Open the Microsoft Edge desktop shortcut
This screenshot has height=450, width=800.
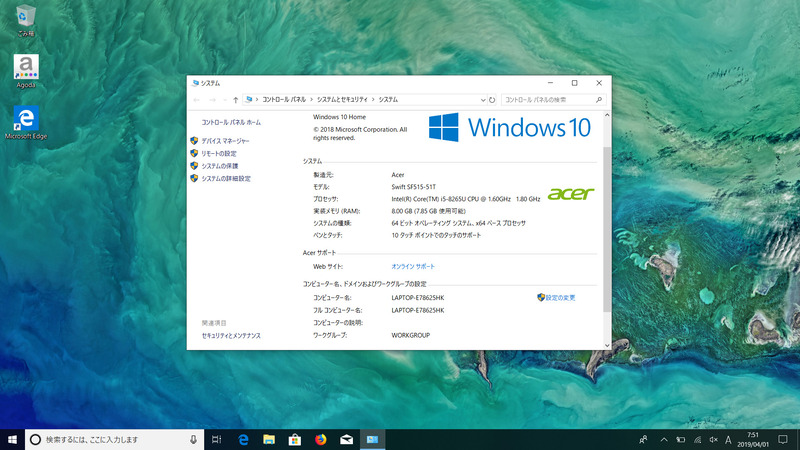[x=26, y=123]
